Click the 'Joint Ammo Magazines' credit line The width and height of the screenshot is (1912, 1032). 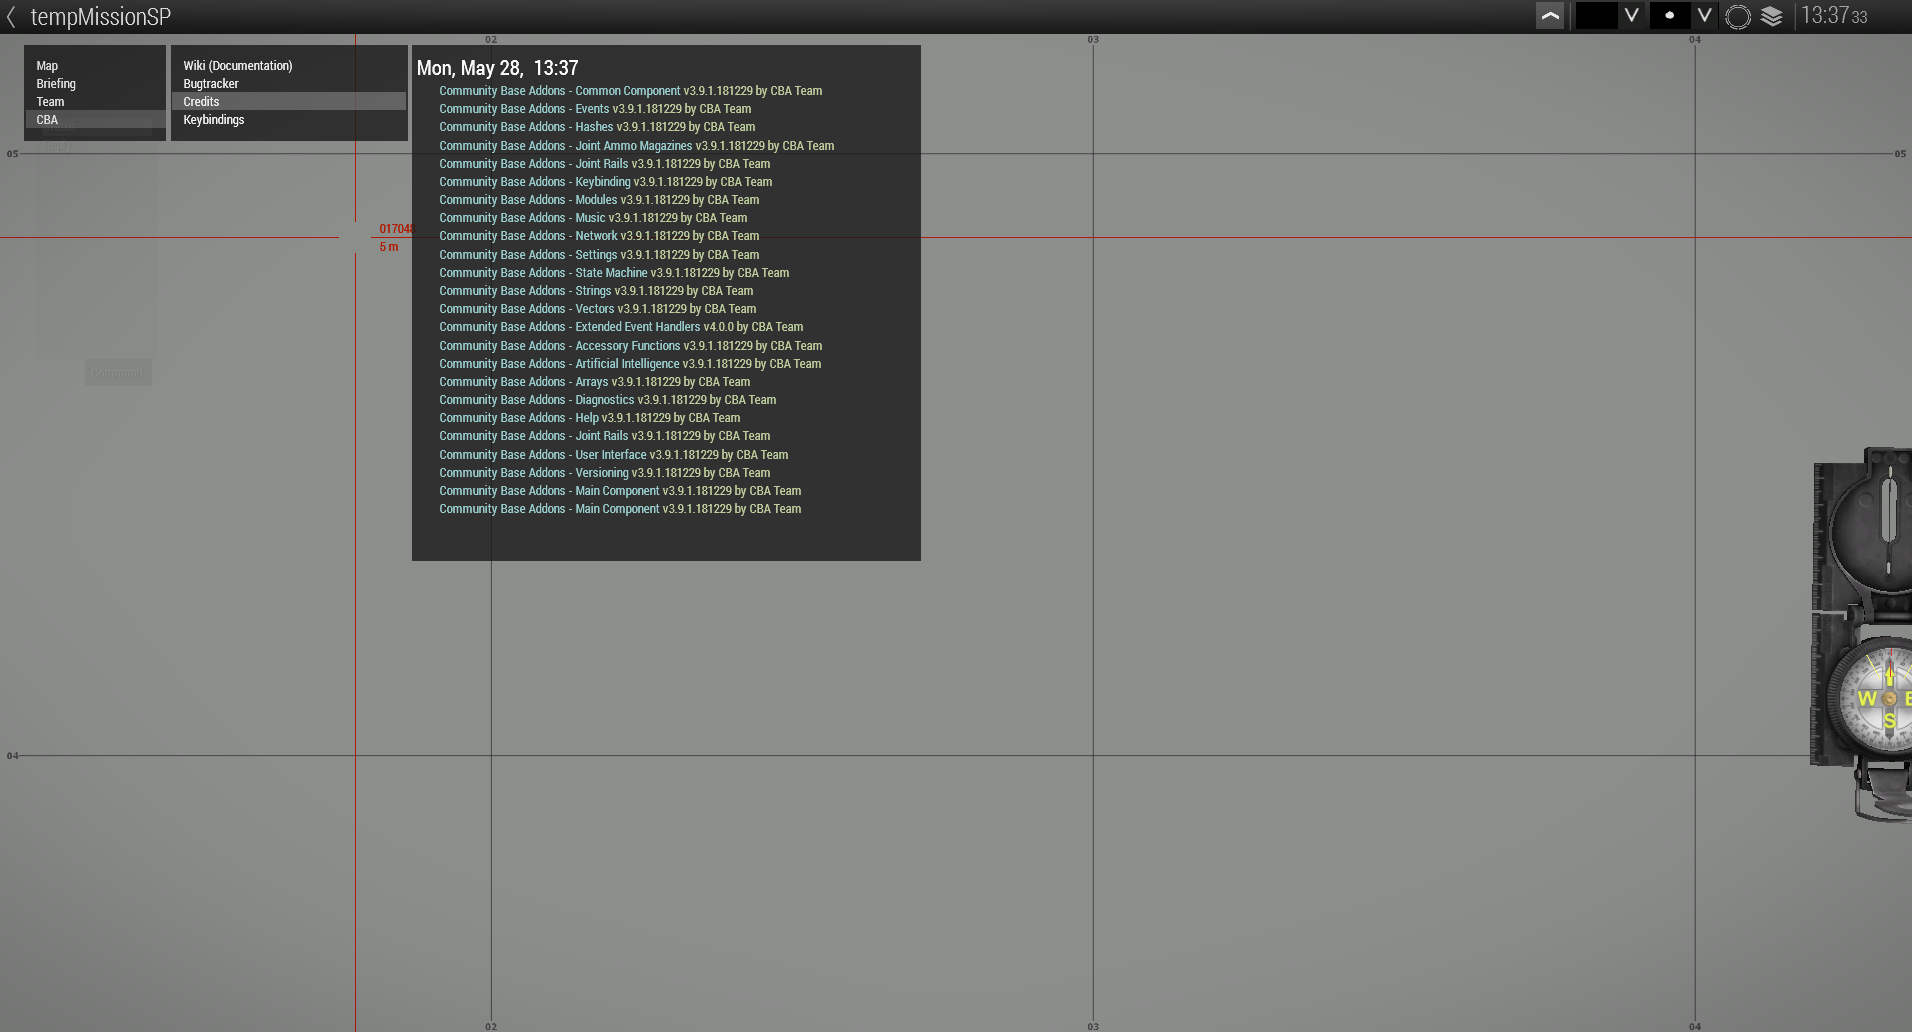point(637,146)
